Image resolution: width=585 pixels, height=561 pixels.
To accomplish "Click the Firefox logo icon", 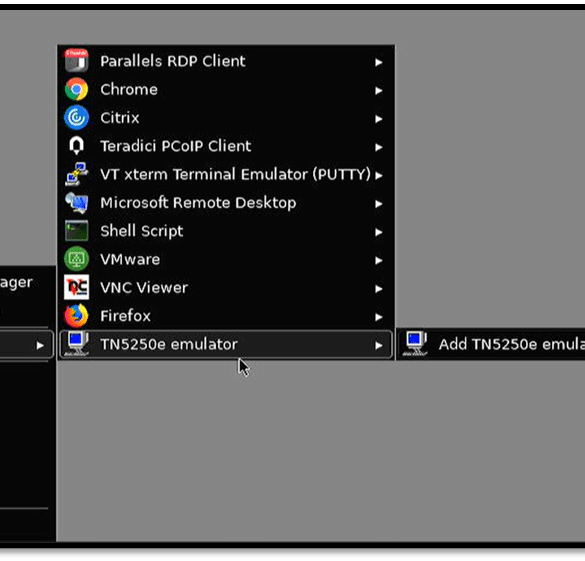I will tap(76, 316).
